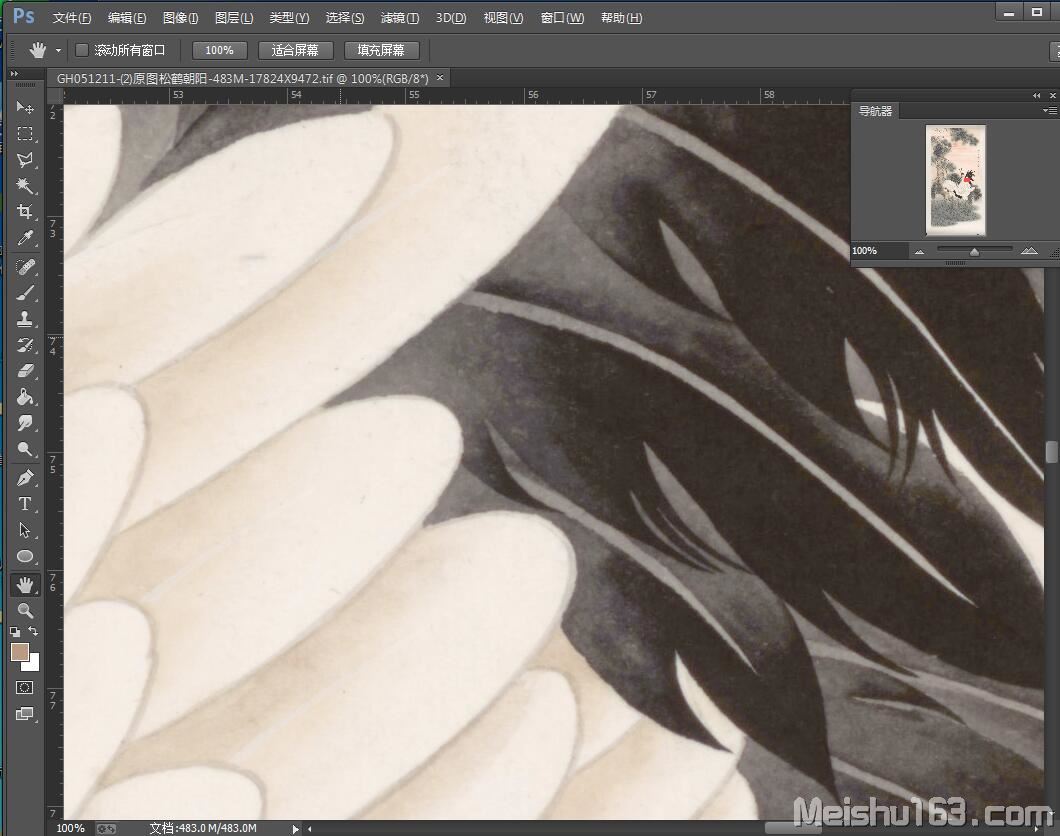This screenshot has height=836, width=1060.
Task: Select the Type tool
Action: [25, 504]
